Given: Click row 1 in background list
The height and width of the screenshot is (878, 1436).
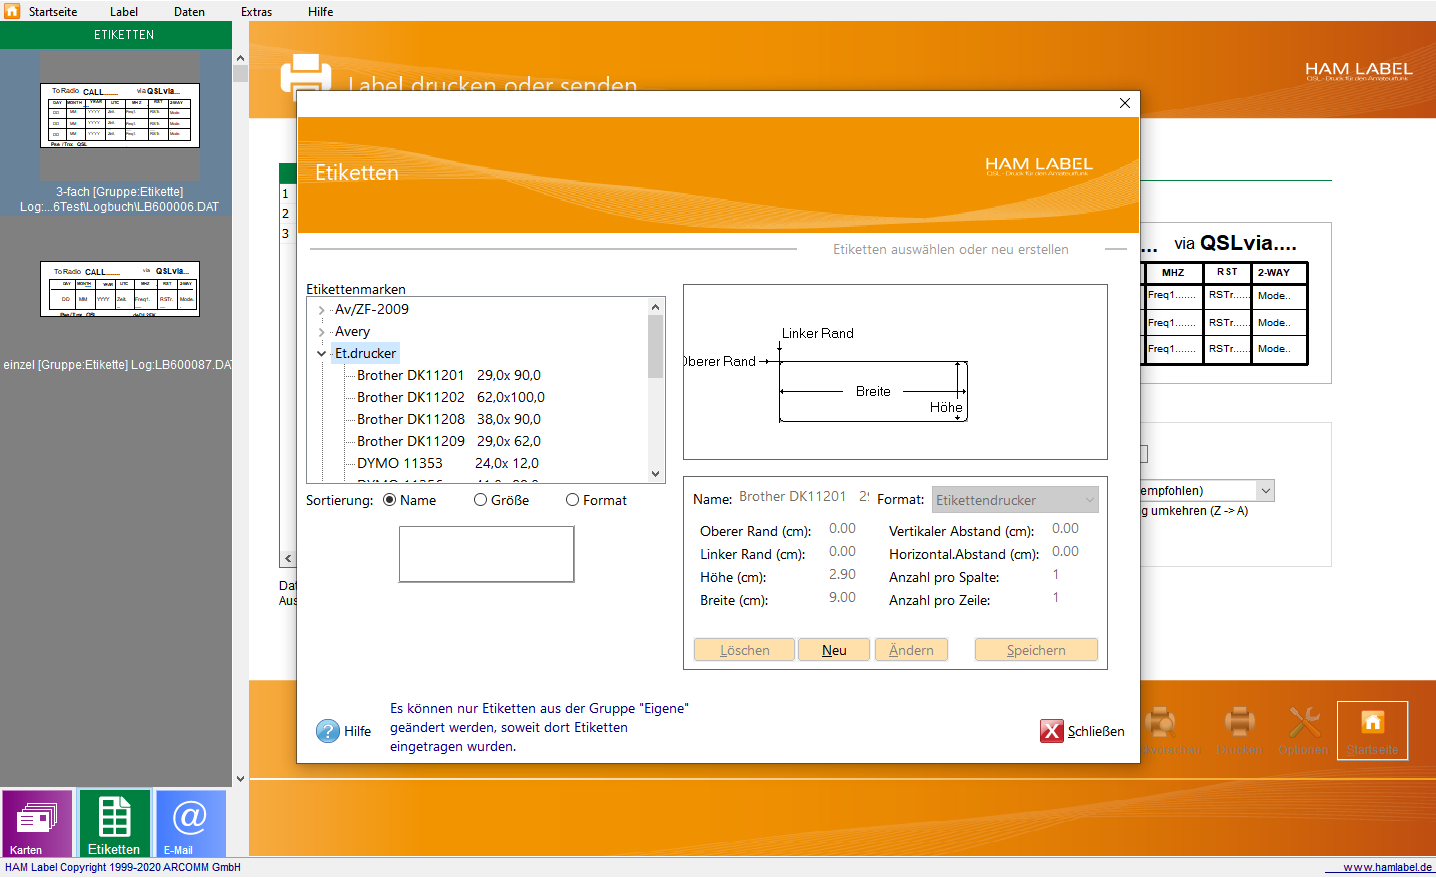Looking at the screenshot, I should coord(286,194).
